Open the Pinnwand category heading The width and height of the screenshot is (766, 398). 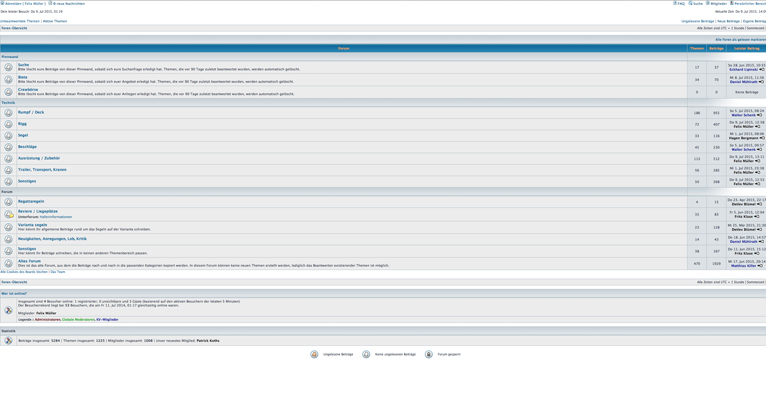coord(9,57)
